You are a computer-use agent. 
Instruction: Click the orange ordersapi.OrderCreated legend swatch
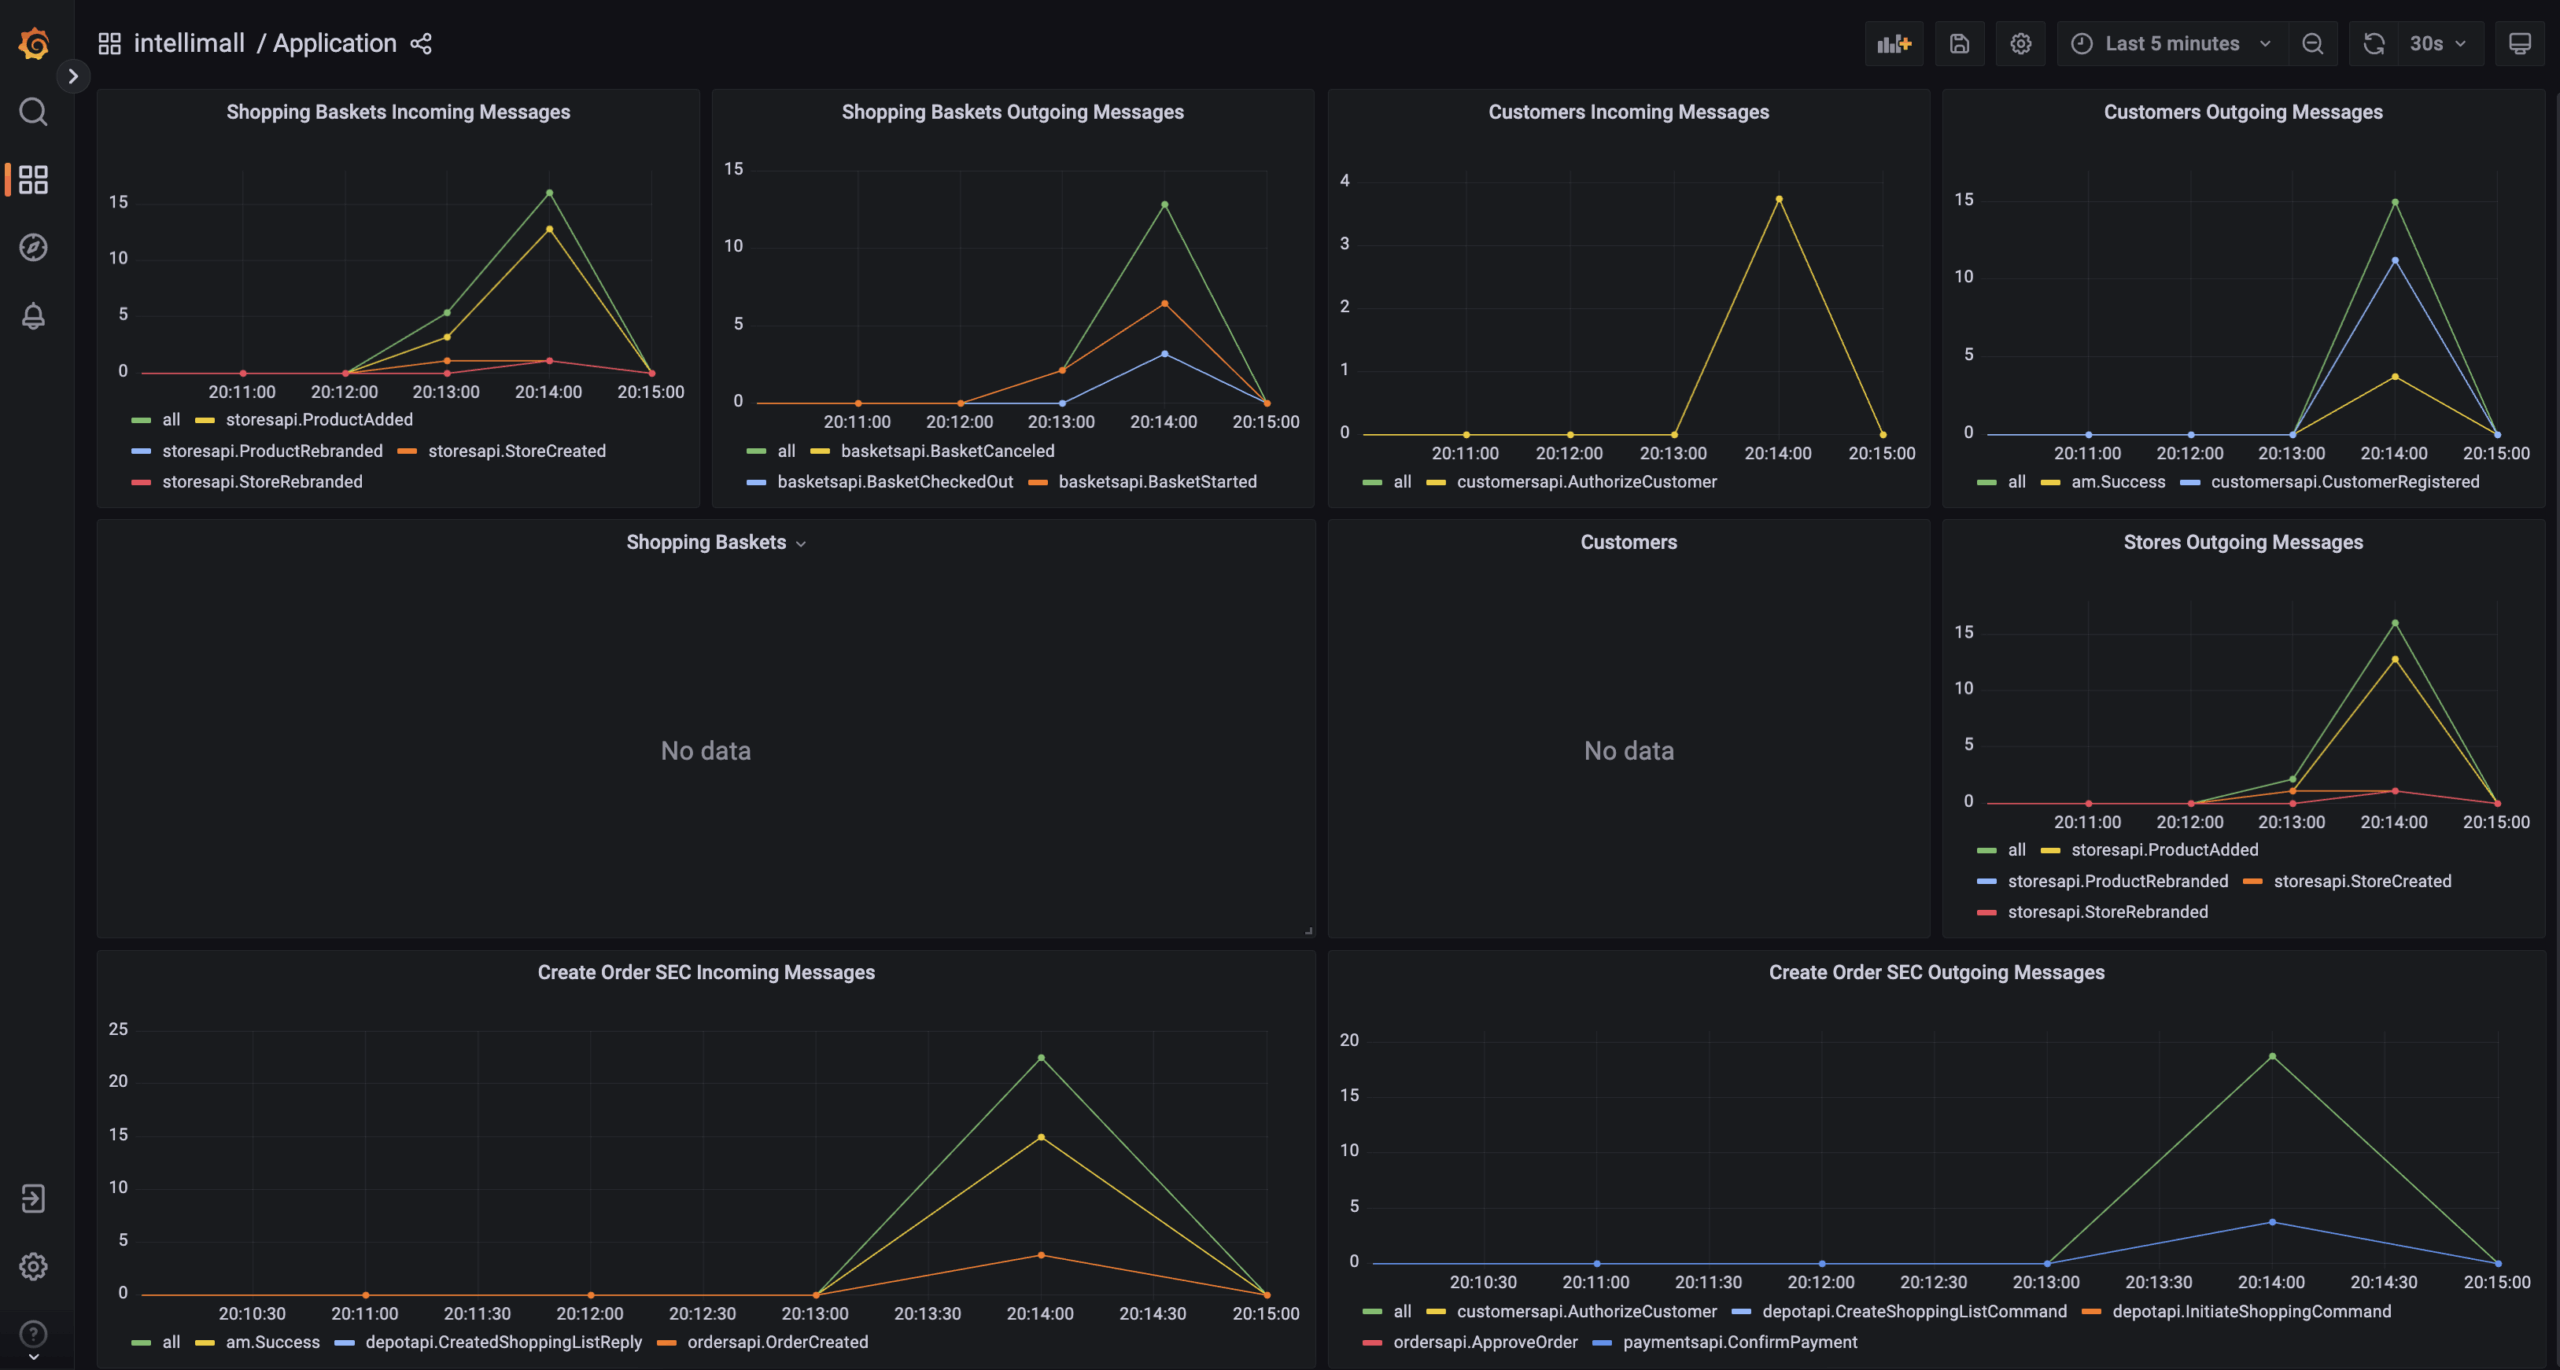667,1343
